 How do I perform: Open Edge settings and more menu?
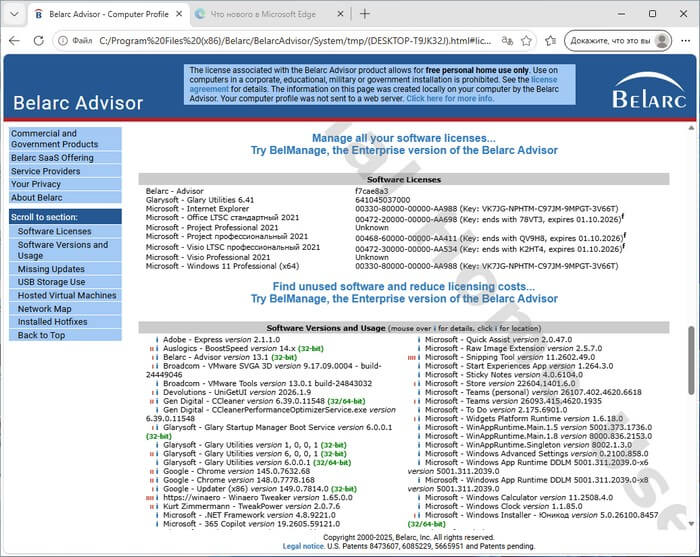pos(686,41)
